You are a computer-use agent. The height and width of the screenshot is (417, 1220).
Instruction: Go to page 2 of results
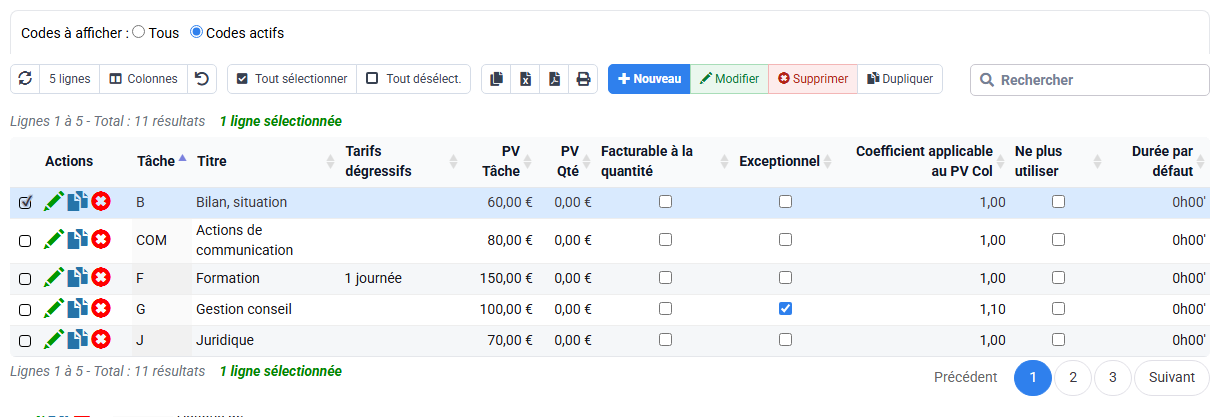point(1073,377)
